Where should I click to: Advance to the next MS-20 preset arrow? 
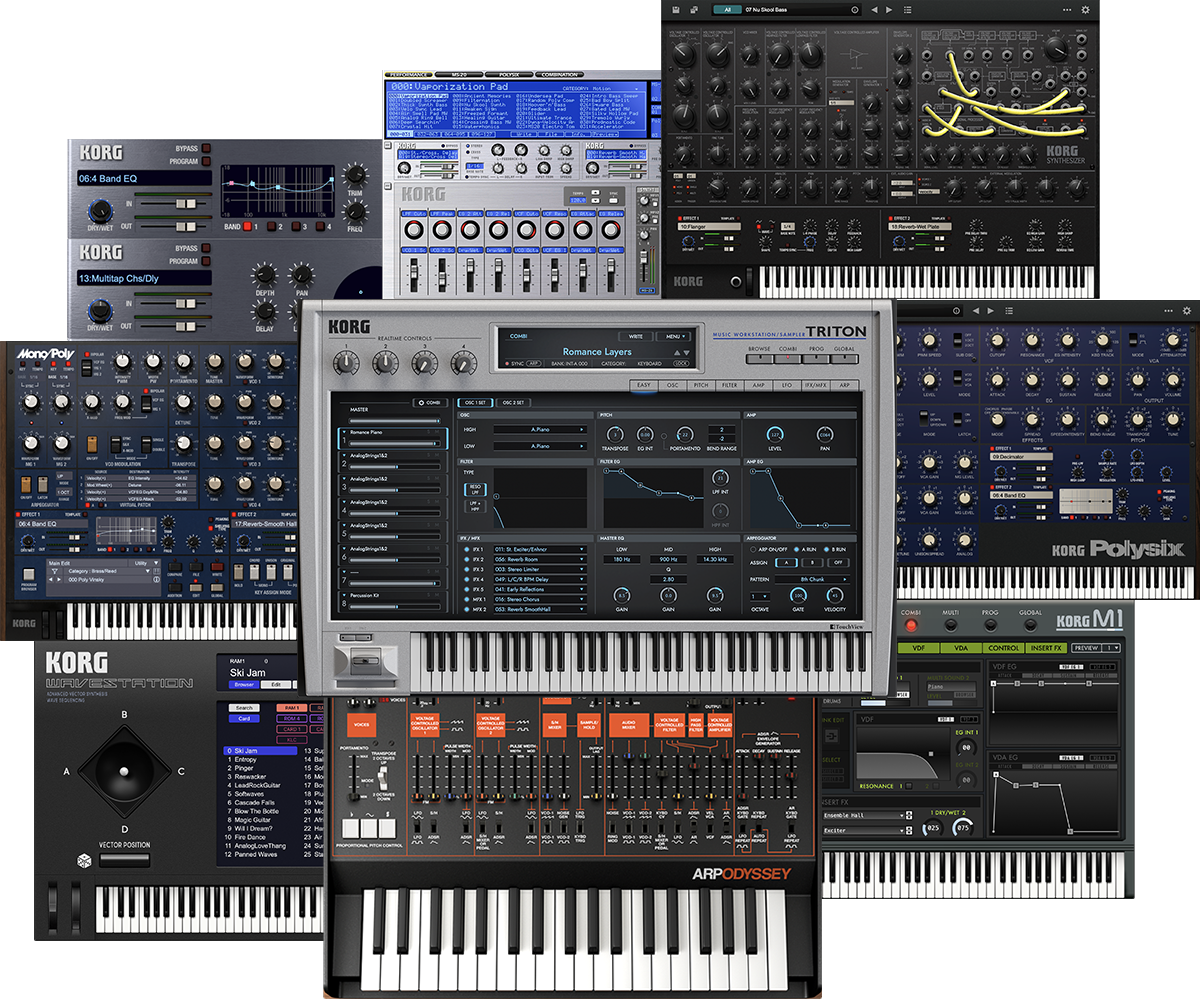coord(889,8)
